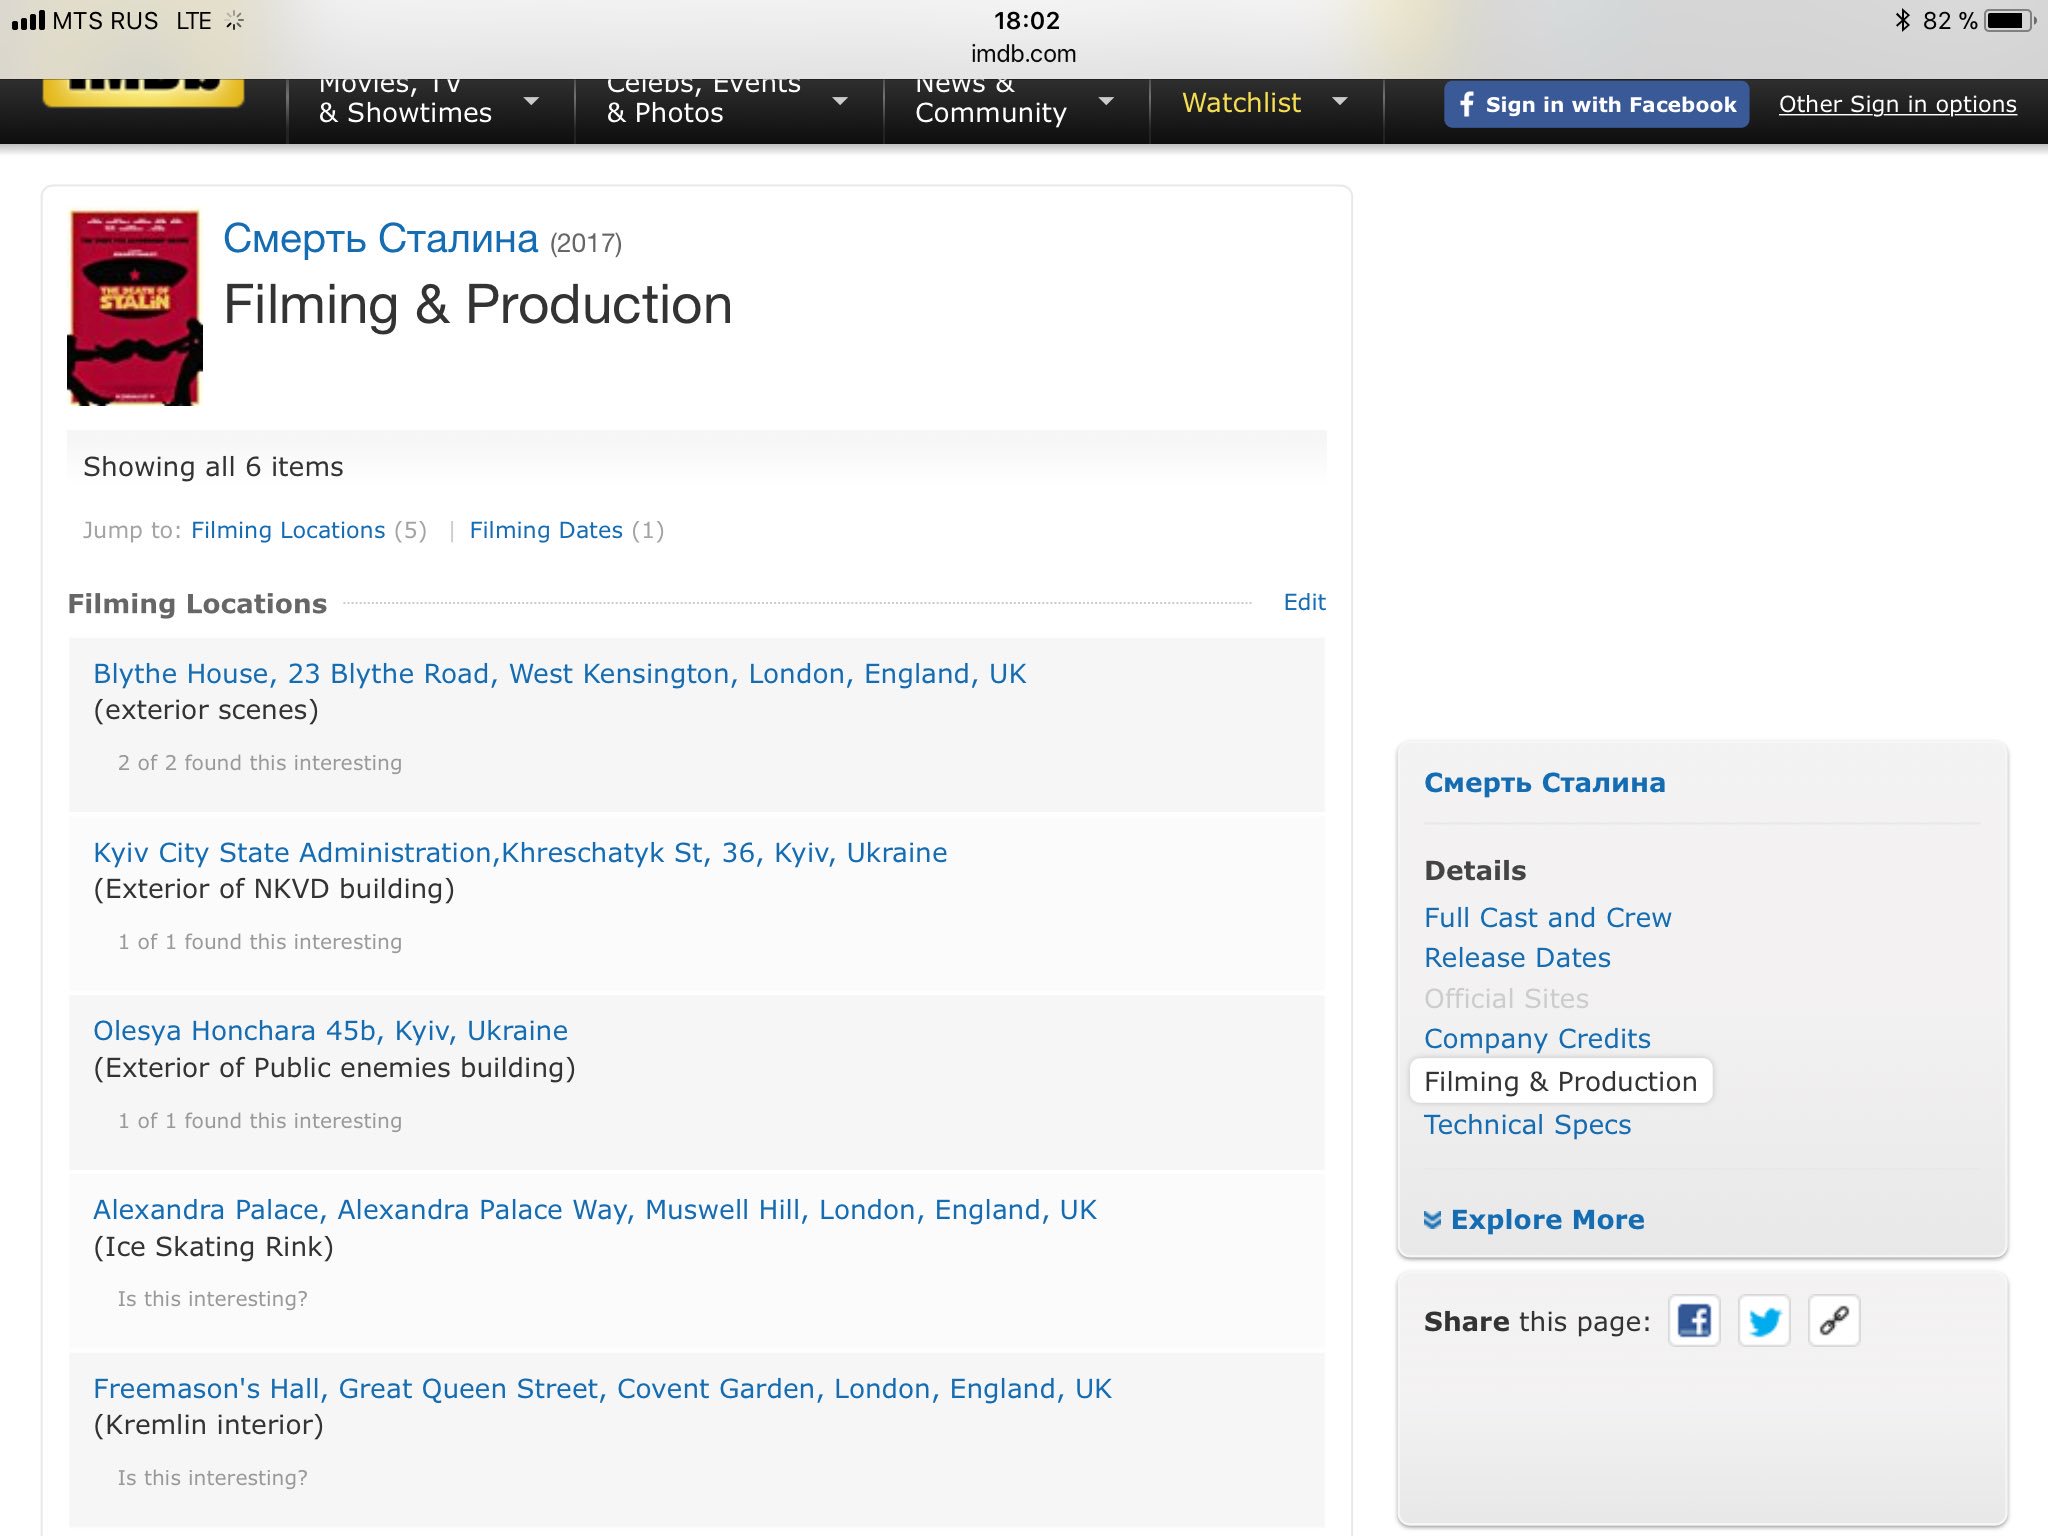
Task: Open Company Credits page
Action: (x=1537, y=1039)
